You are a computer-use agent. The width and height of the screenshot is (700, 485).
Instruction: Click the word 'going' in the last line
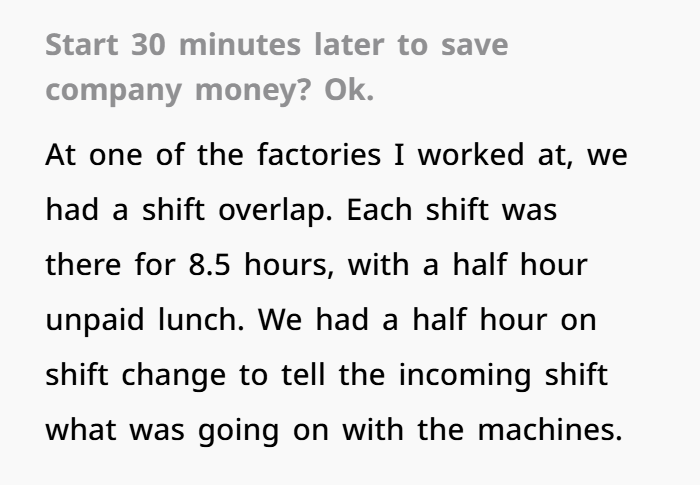(239, 431)
